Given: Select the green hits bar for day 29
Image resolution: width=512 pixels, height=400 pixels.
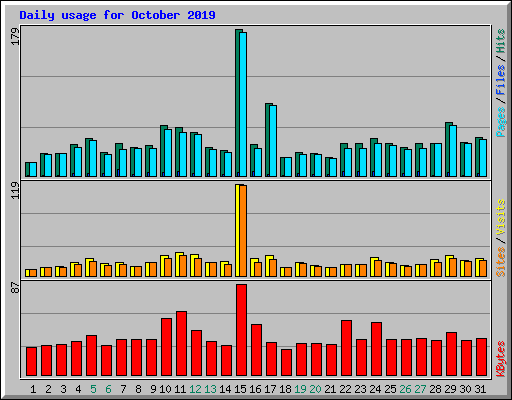Looking at the screenshot, I should point(447,149).
